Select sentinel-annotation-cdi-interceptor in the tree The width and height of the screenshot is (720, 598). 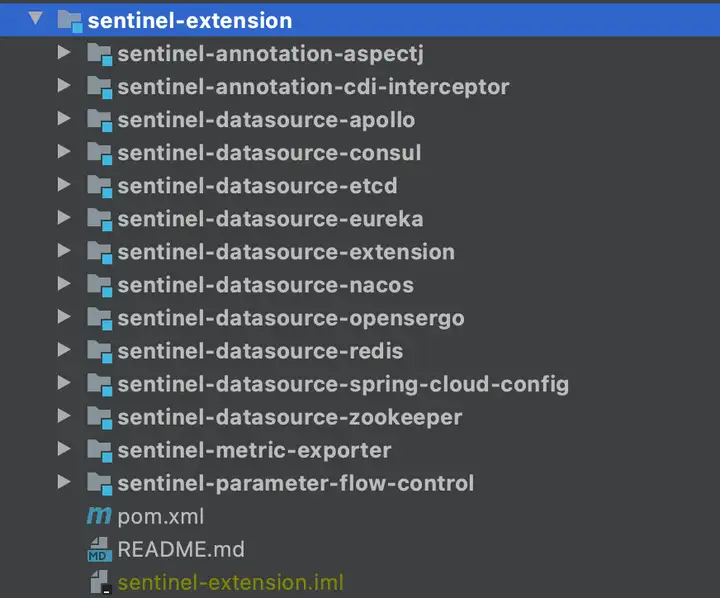(313, 87)
